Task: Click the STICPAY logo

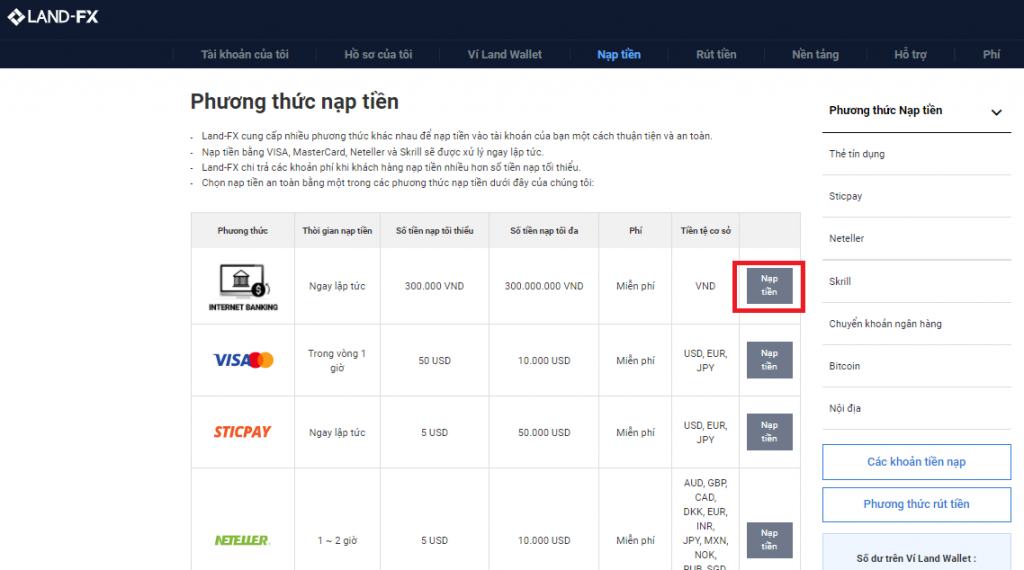Action: (x=242, y=432)
